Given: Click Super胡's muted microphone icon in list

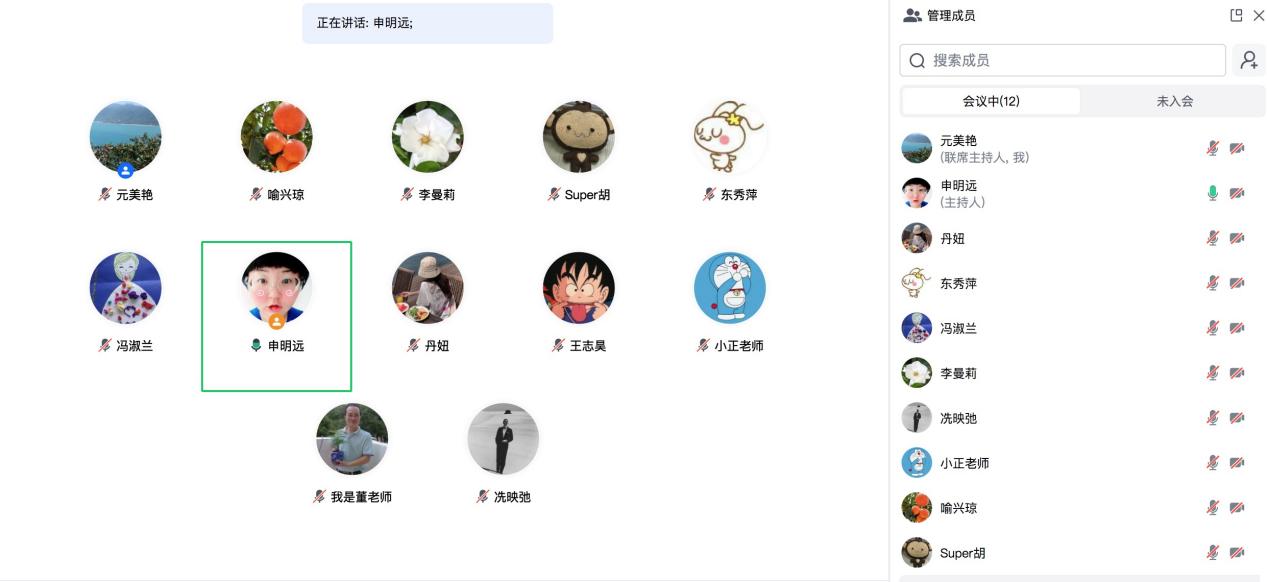Looking at the screenshot, I should tap(1213, 553).
